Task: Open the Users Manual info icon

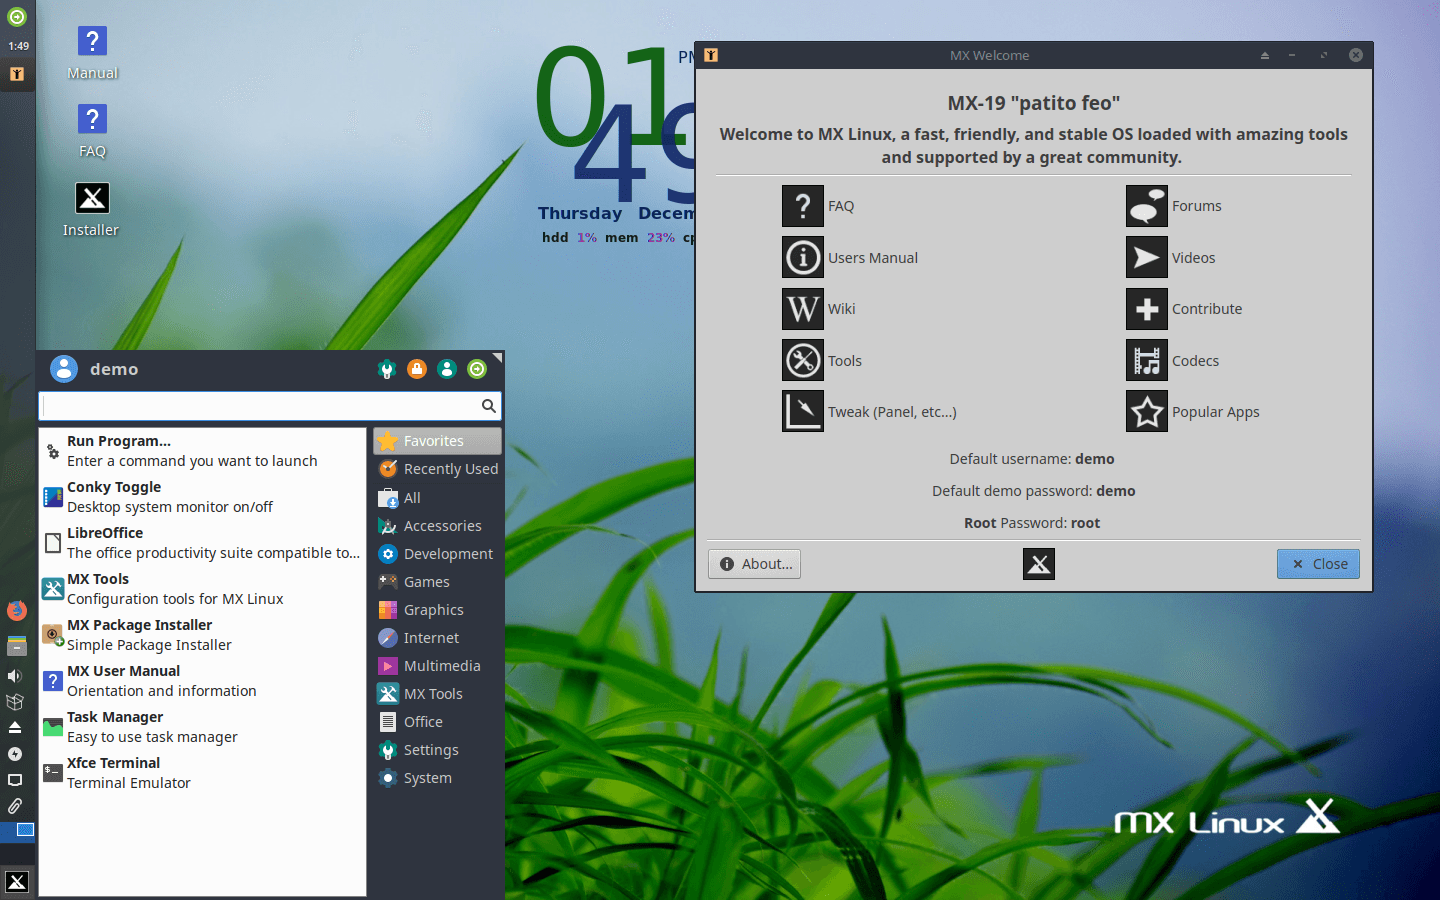Action: [x=803, y=257]
